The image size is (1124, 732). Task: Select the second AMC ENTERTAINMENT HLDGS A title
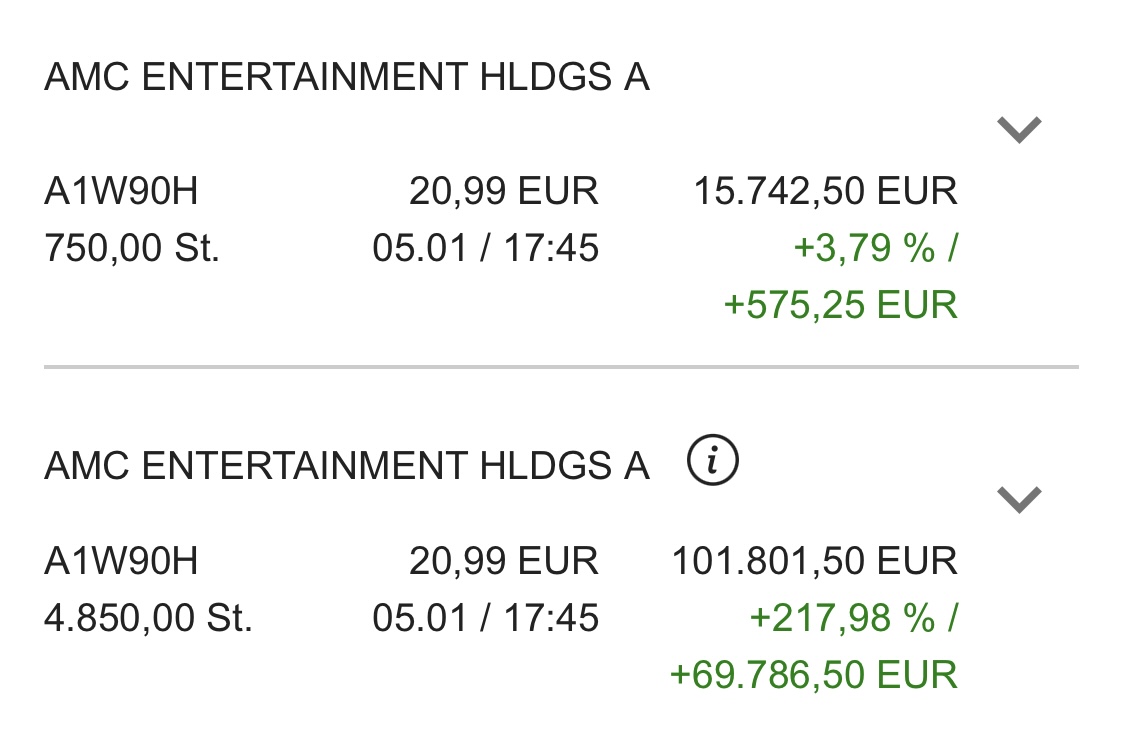(x=345, y=463)
